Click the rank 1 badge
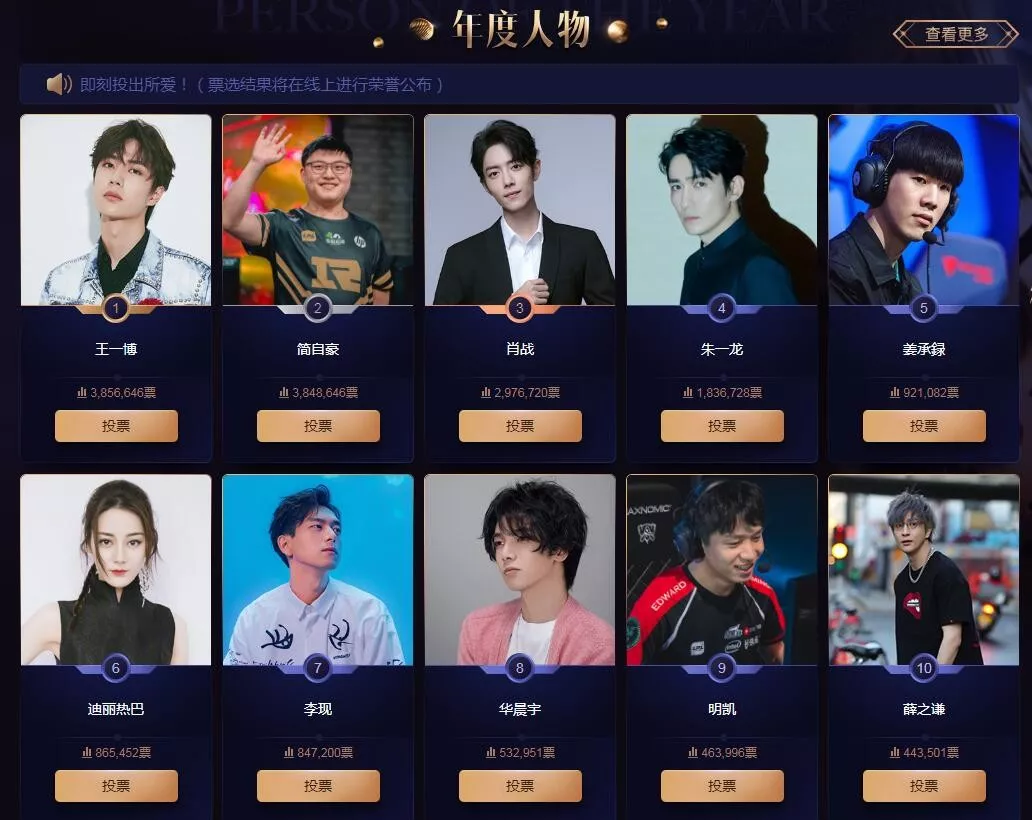This screenshot has width=1032, height=820. 116,308
